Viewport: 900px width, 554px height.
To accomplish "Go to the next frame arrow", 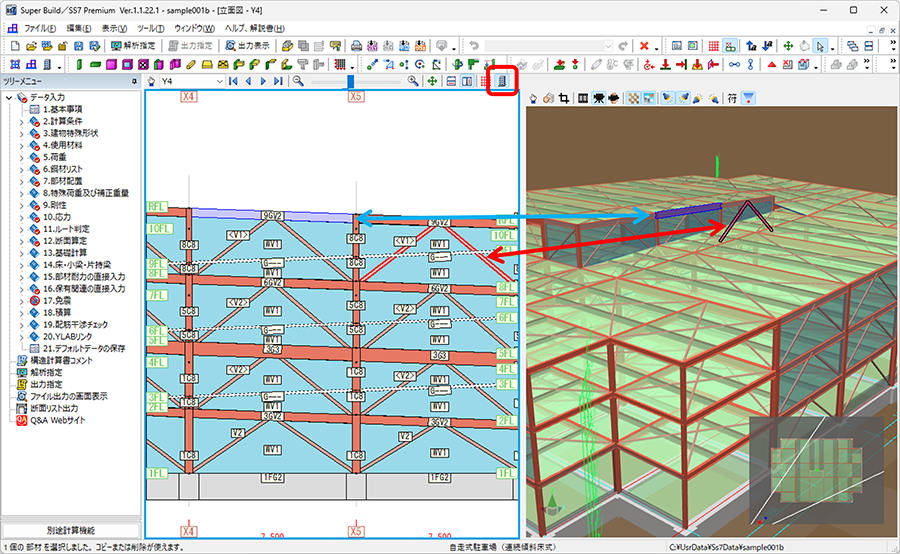I will (263, 82).
